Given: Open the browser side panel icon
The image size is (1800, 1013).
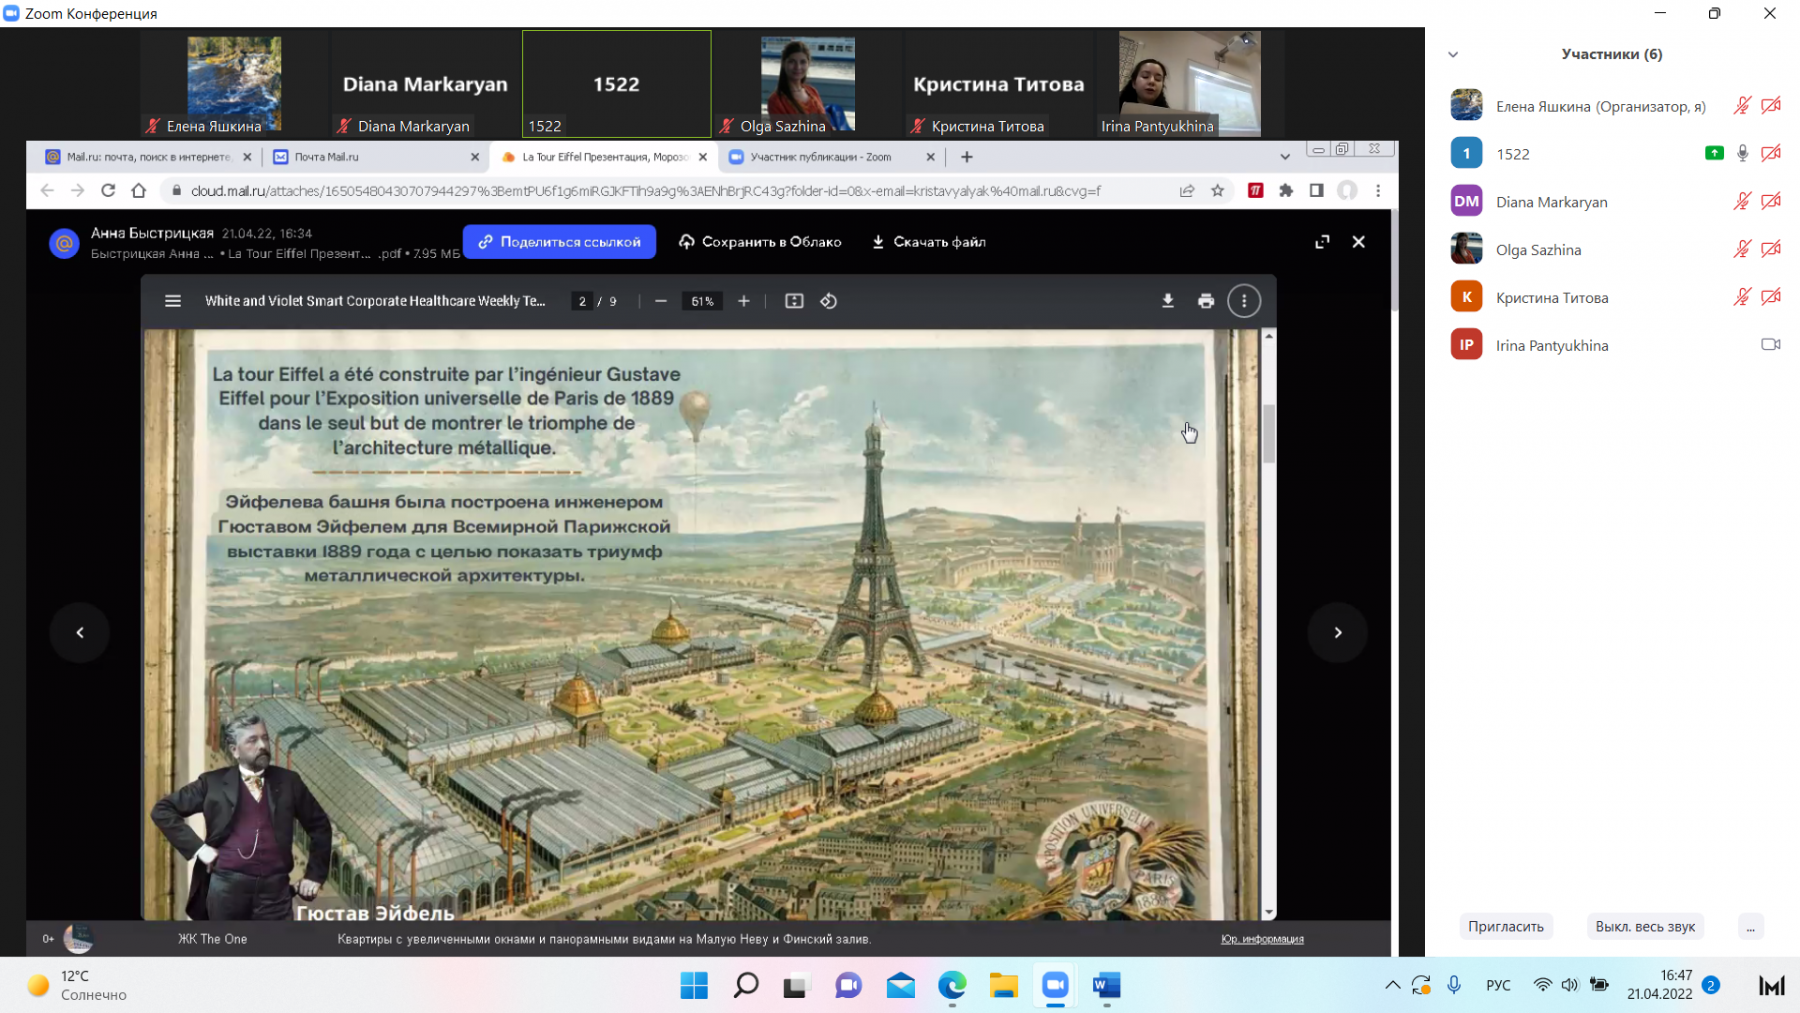Looking at the screenshot, I should 1316,190.
